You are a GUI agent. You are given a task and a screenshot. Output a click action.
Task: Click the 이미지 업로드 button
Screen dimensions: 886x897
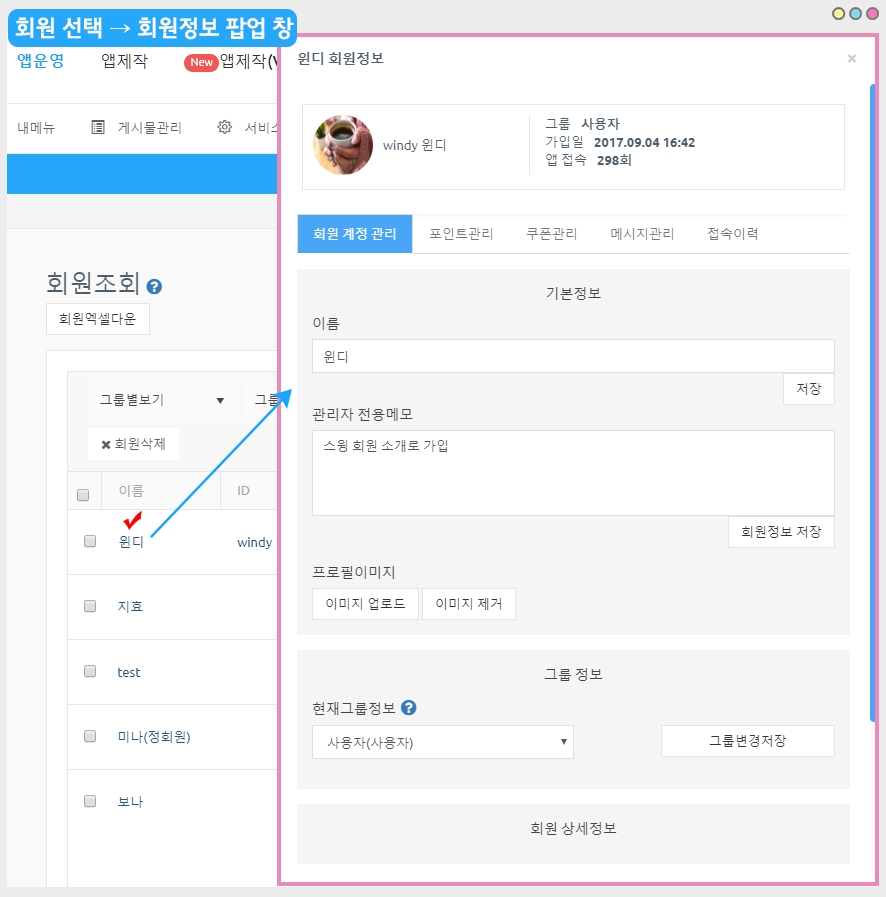[x=365, y=604]
